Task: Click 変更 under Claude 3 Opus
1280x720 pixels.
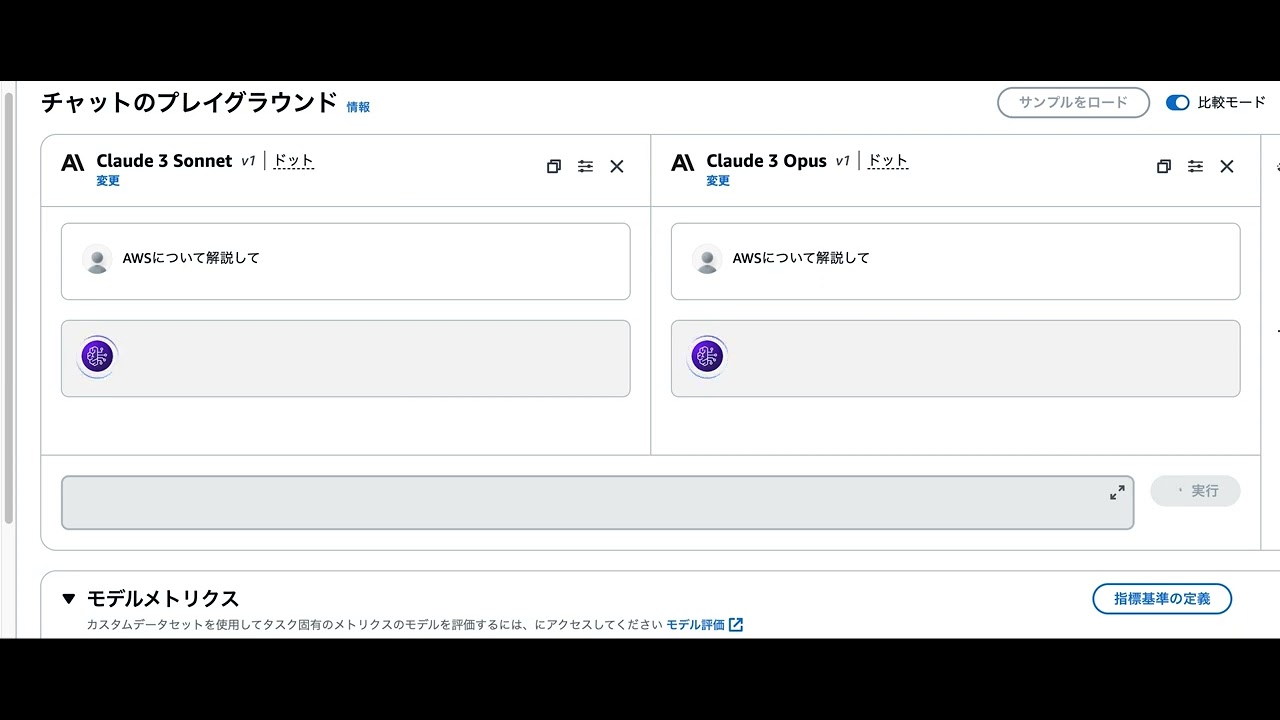Action: (x=718, y=181)
